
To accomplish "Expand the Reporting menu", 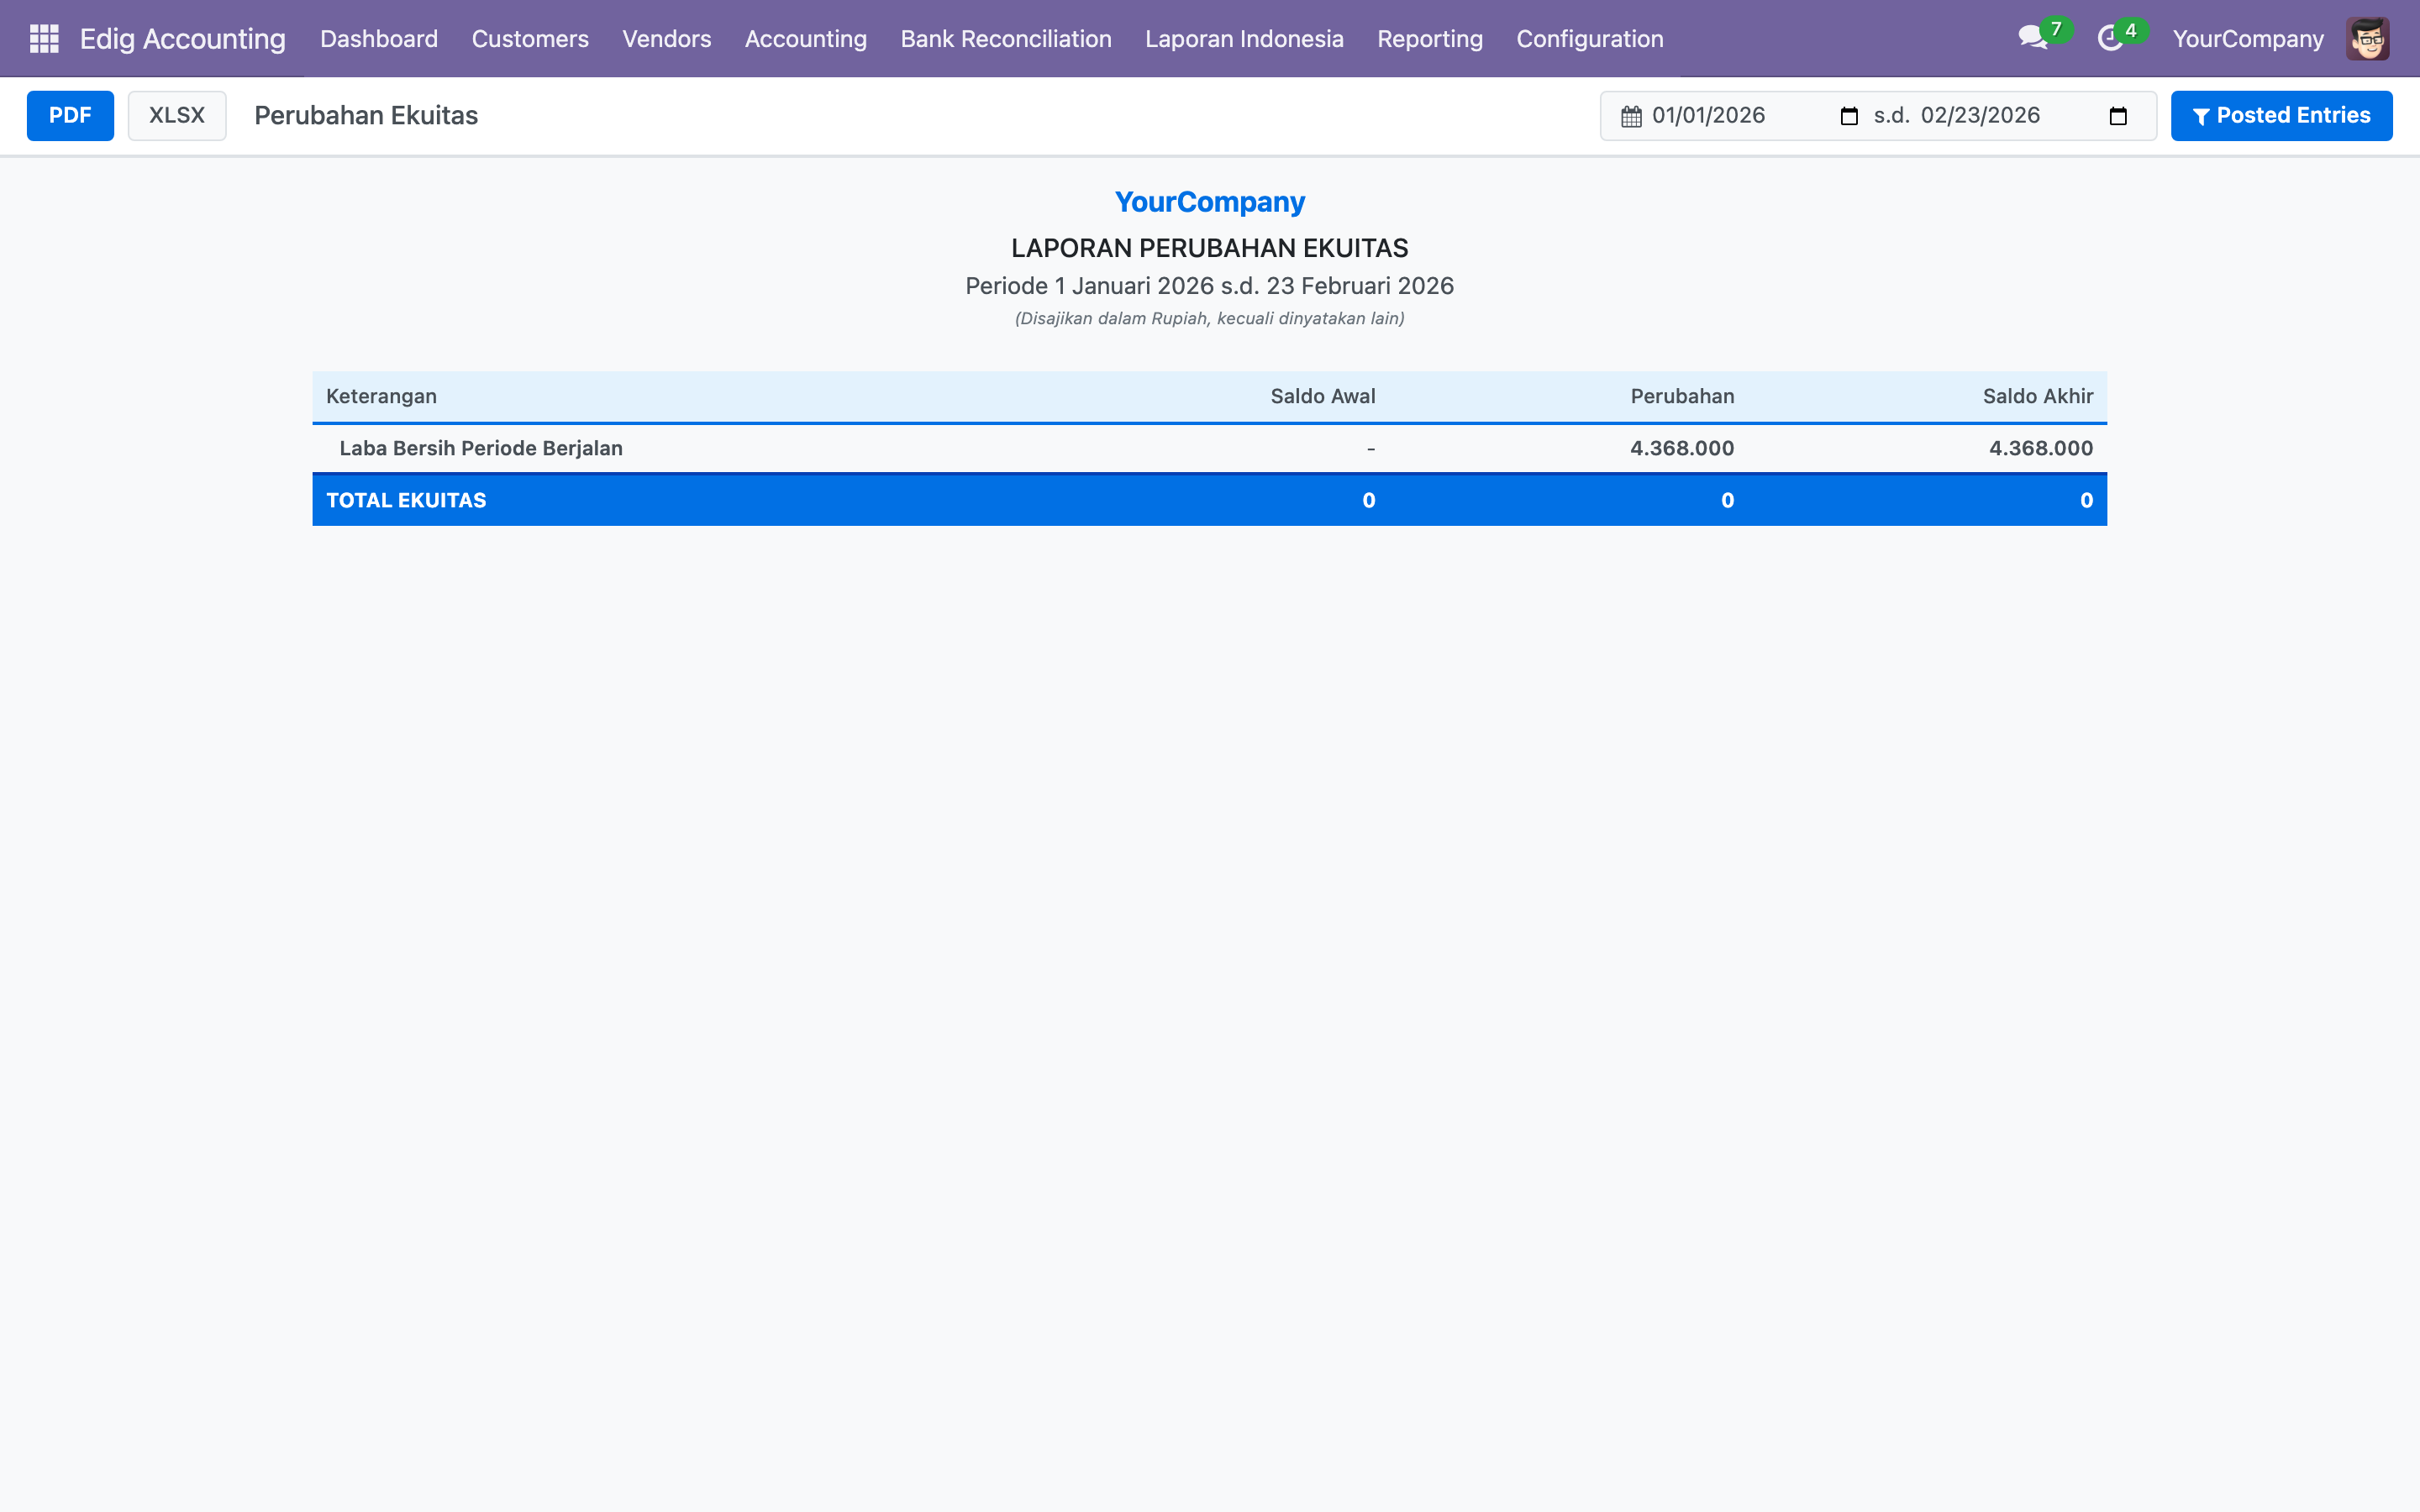I will [1429, 38].
